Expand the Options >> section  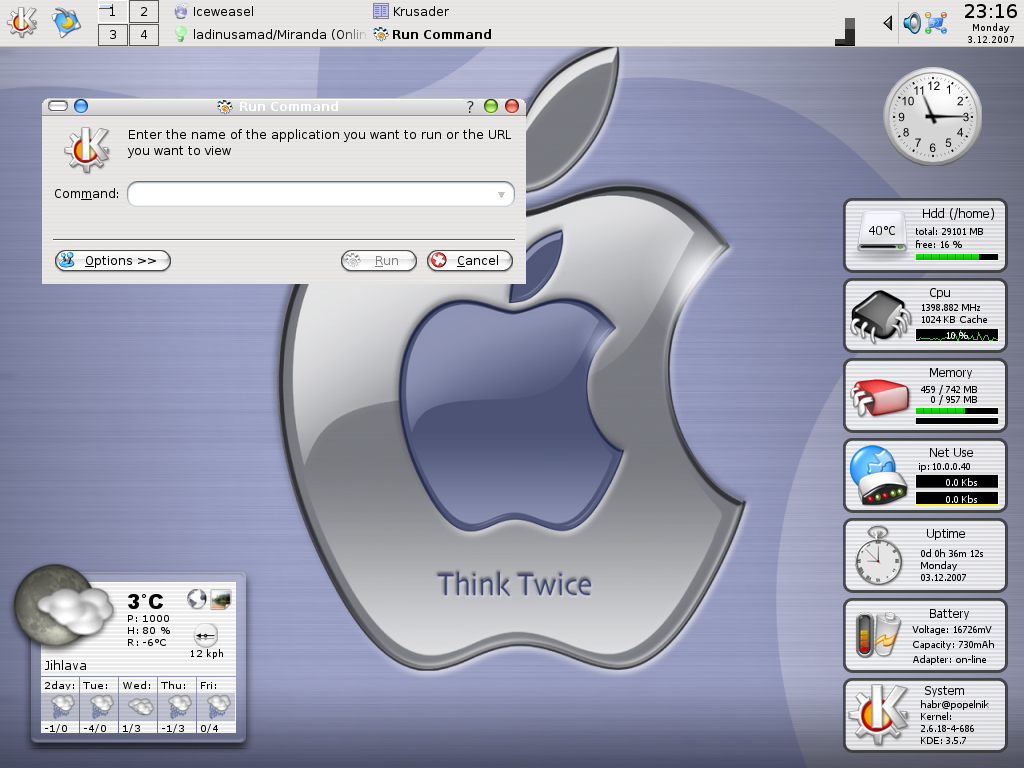113,261
